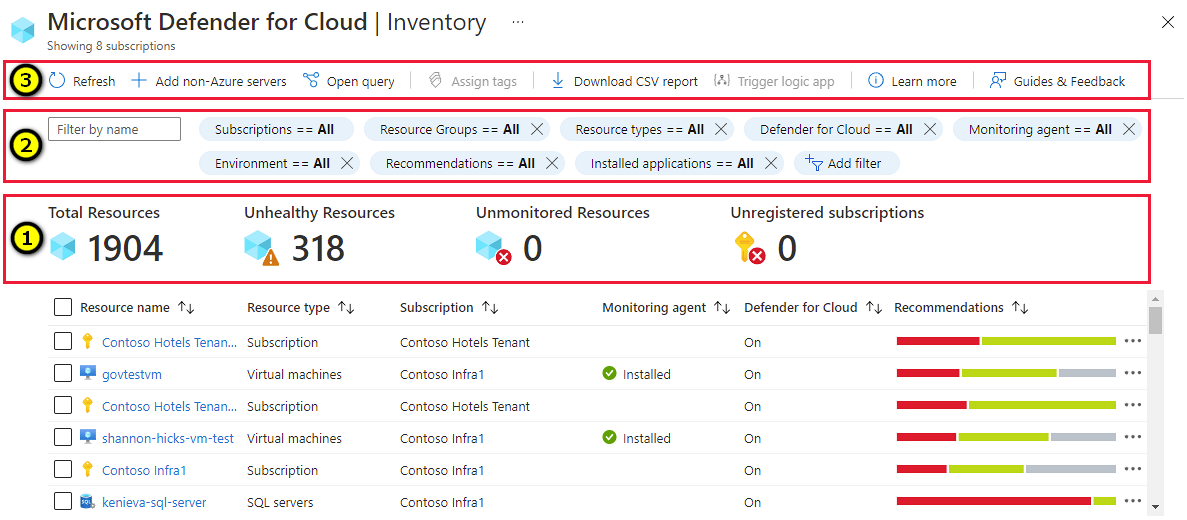This screenshot has width=1187, height=520.
Task: Click the Add non-Azure servers plus icon
Action: (x=139, y=81)
